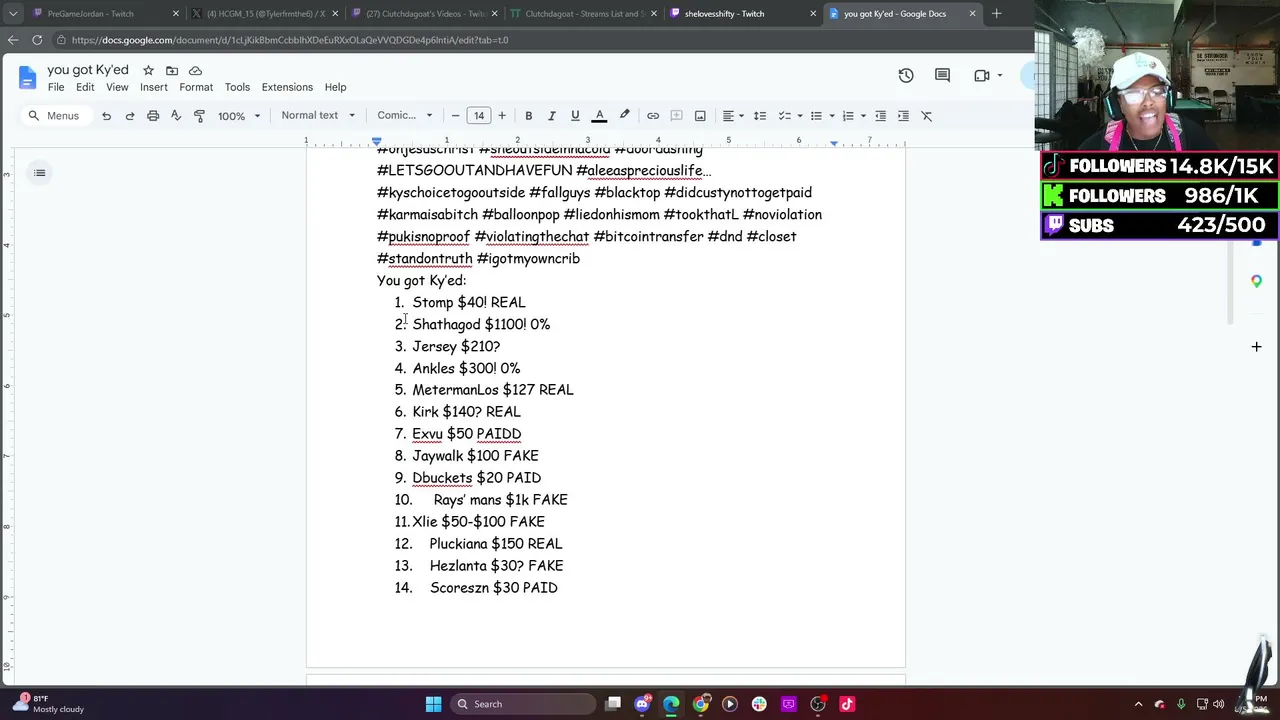Click the text Shathagod $1100! 0%
The image size is (1280, 720).
481,324
